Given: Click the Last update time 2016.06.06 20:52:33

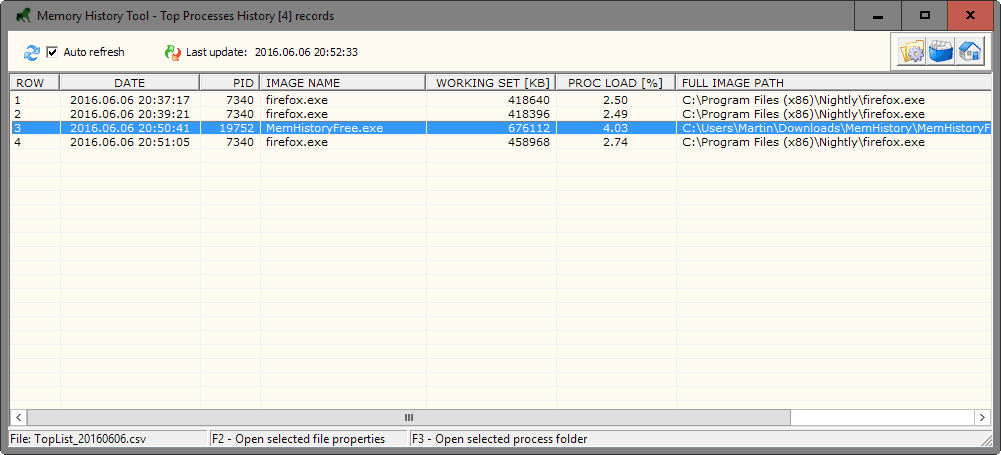Looking at the screenshot, I should pos(306,52).
